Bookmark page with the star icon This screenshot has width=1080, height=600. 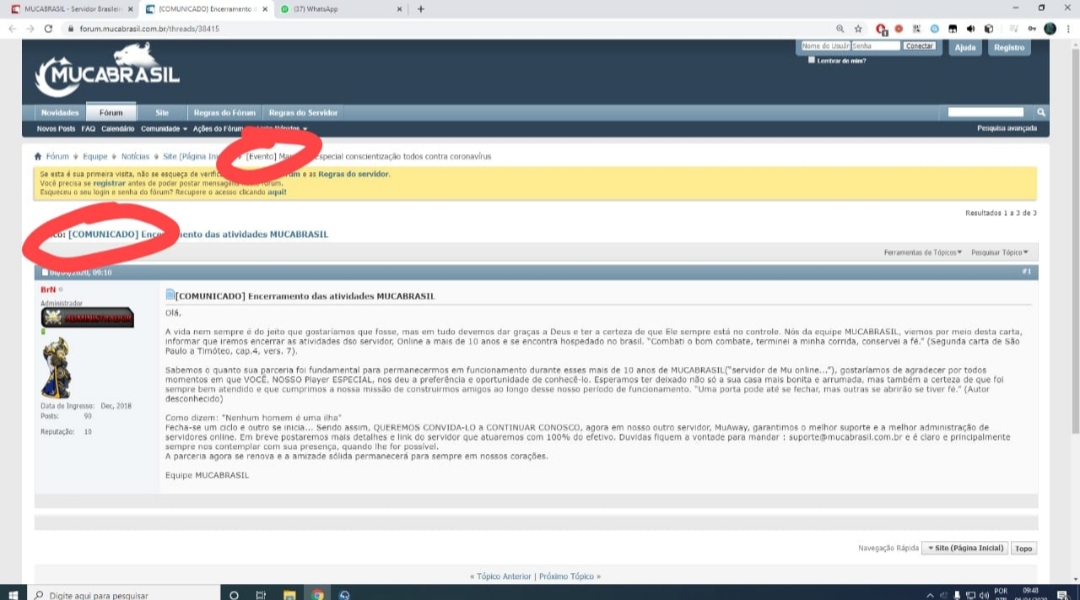pos(858,29)
